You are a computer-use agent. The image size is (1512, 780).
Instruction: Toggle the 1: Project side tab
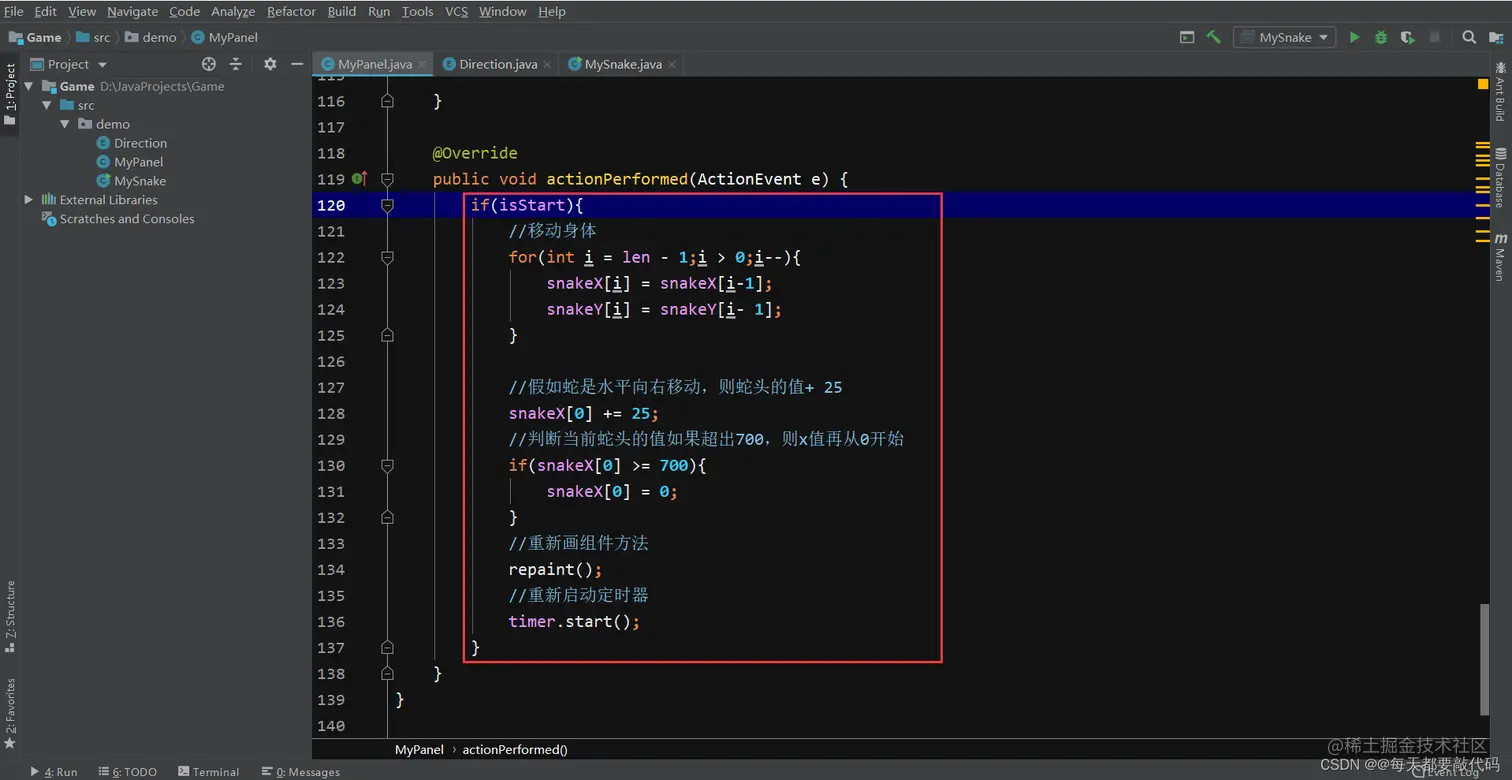coord(10,94)
